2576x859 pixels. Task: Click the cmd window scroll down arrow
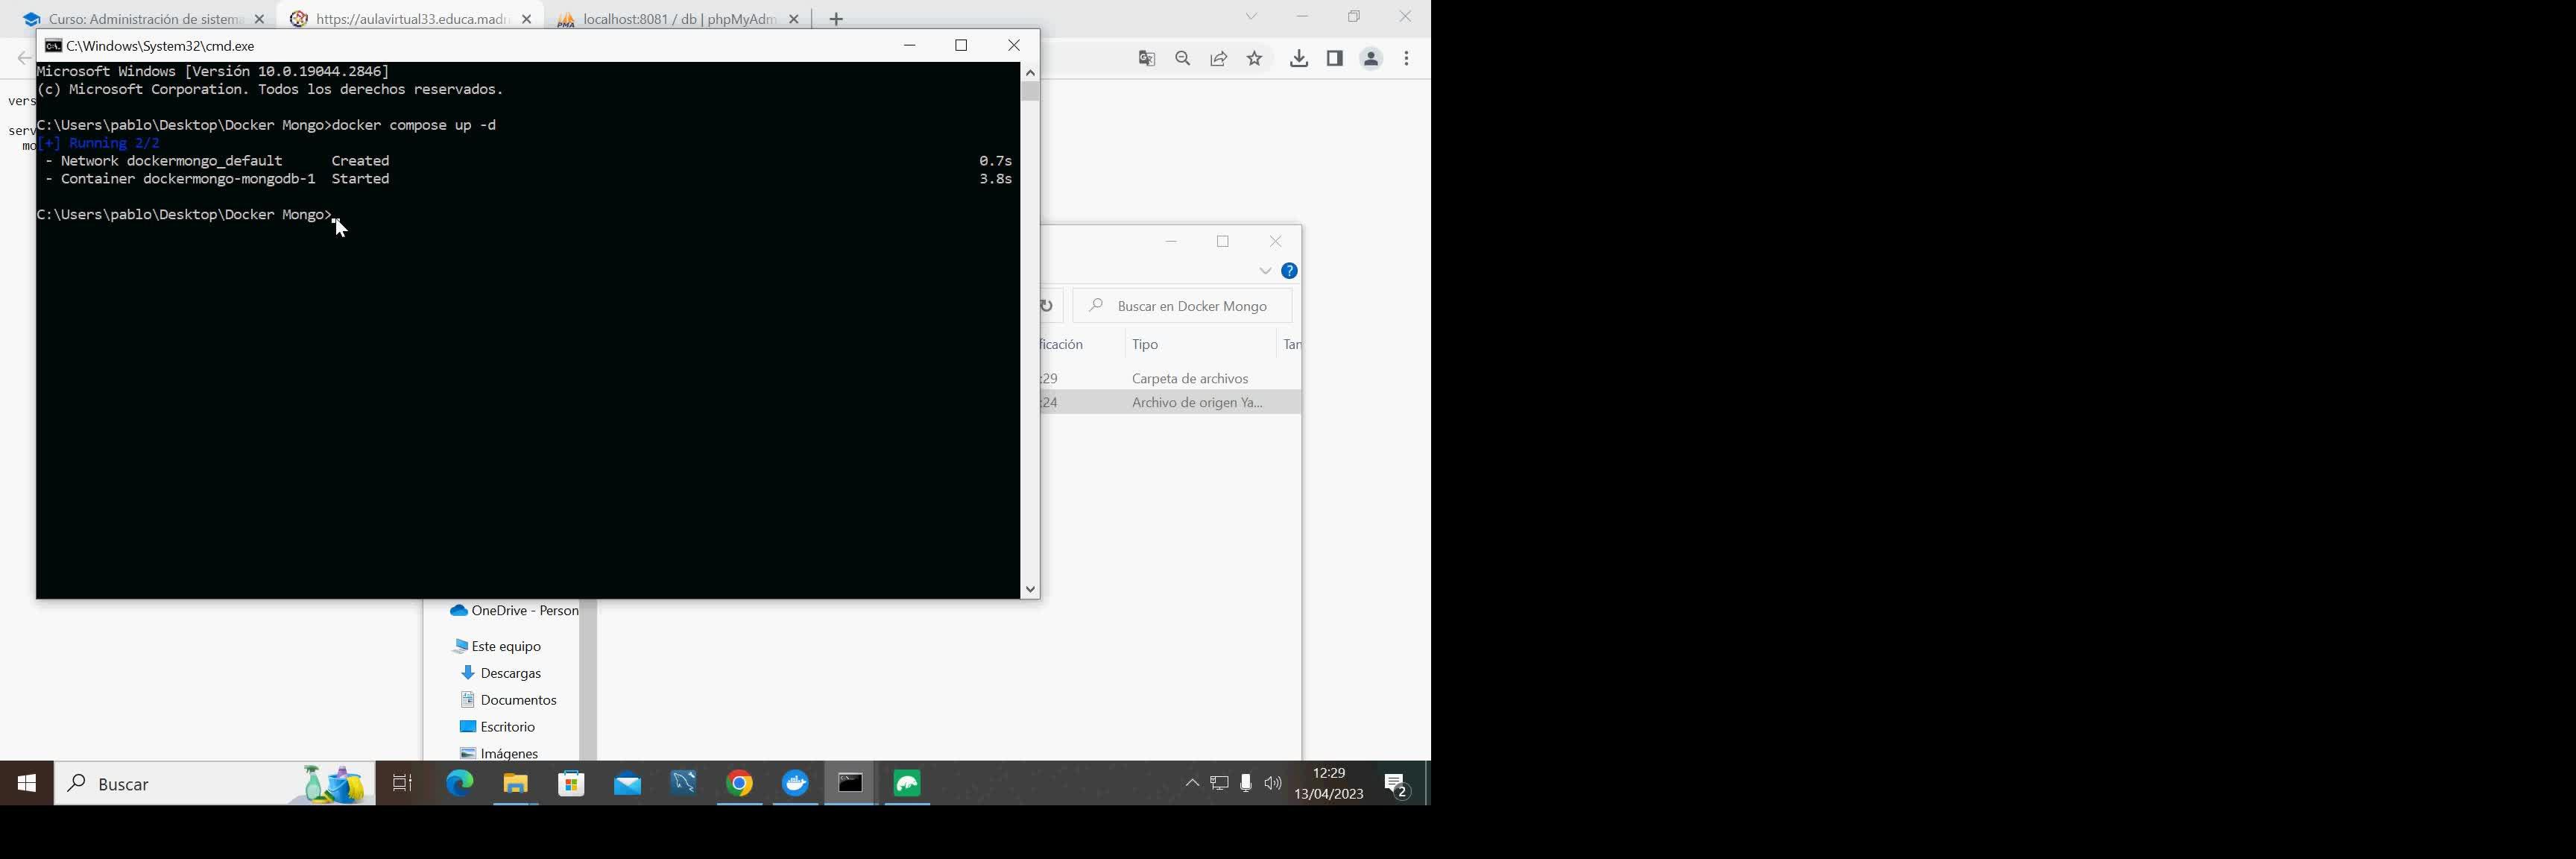(x=1030, y=590)
